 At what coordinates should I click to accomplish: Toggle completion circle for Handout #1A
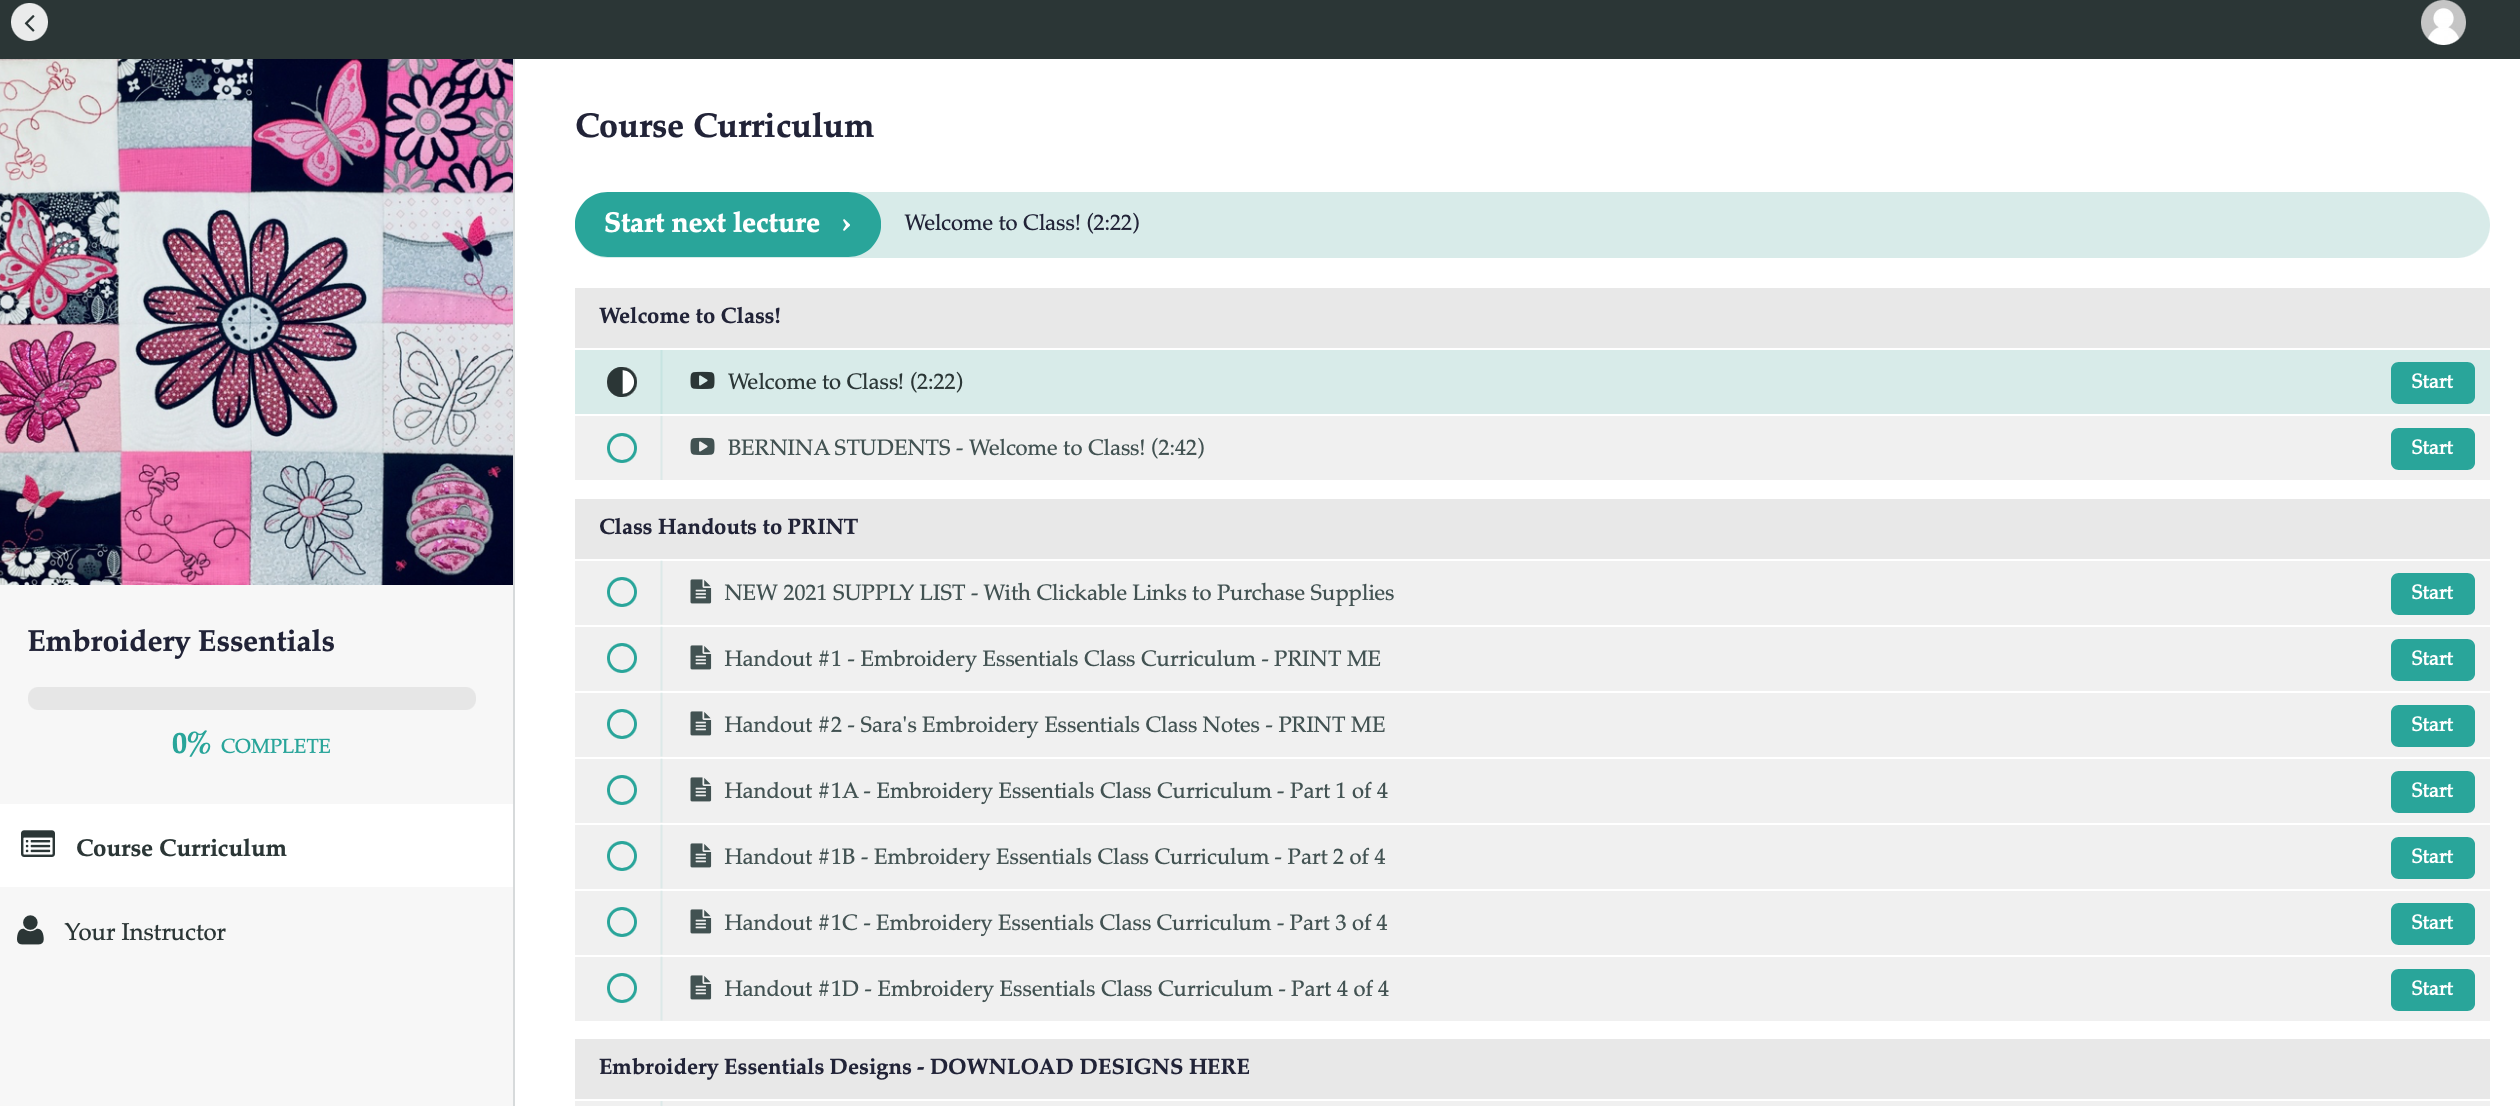pos(622,791)
